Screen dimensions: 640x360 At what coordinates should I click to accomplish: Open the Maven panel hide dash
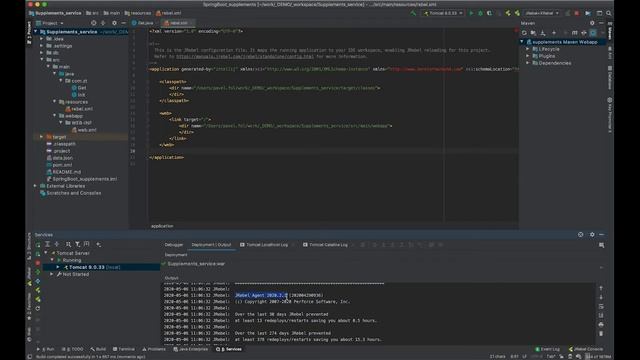[x=601, y=23]
